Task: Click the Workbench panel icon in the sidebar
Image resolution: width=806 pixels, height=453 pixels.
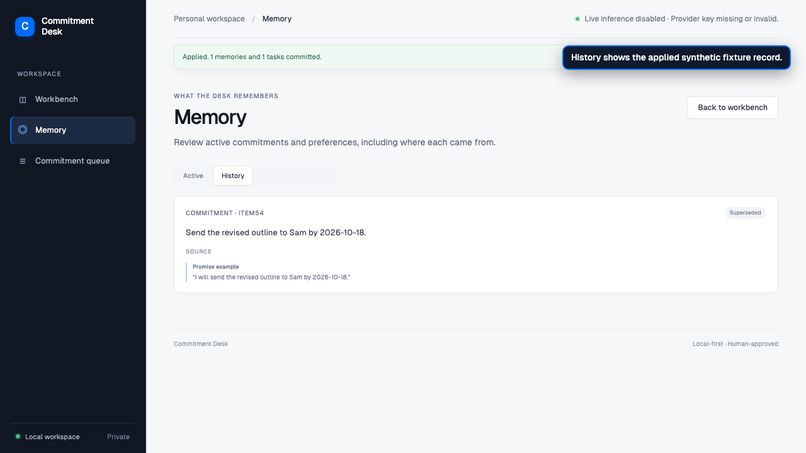Action: point(23,100)
